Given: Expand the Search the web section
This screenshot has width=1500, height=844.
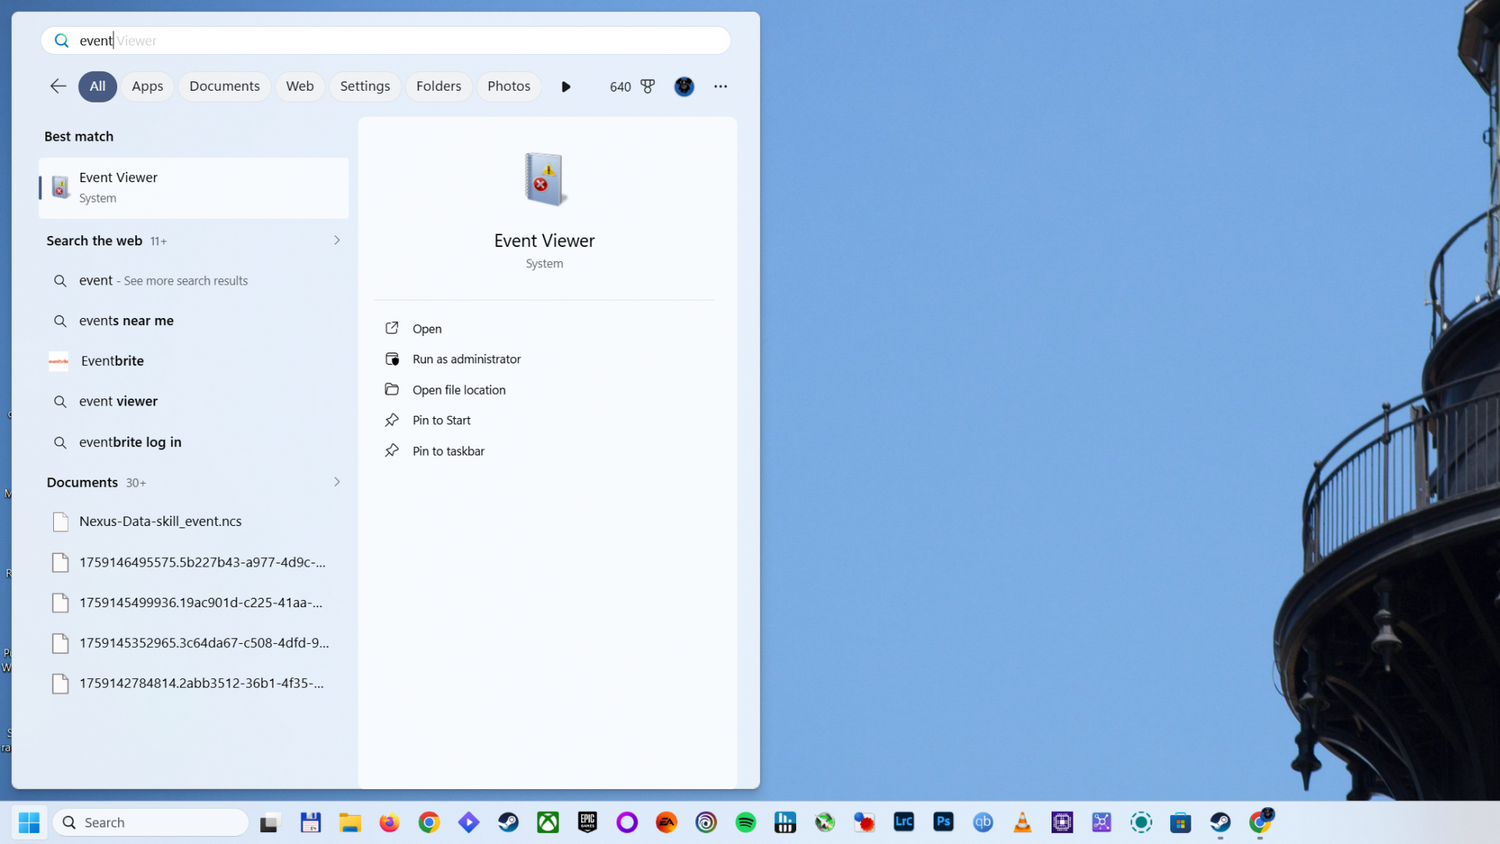Looking at the screenshot, I should 337,241.
